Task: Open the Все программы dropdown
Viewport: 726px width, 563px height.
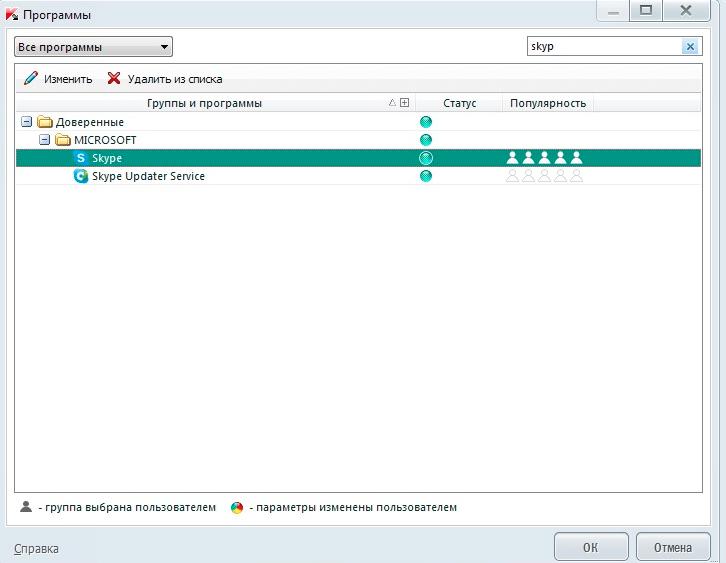Action: 93,47
